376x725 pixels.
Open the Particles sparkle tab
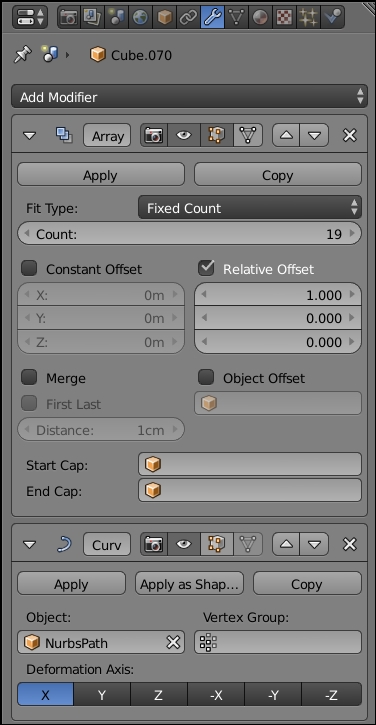tap(308, 17)
